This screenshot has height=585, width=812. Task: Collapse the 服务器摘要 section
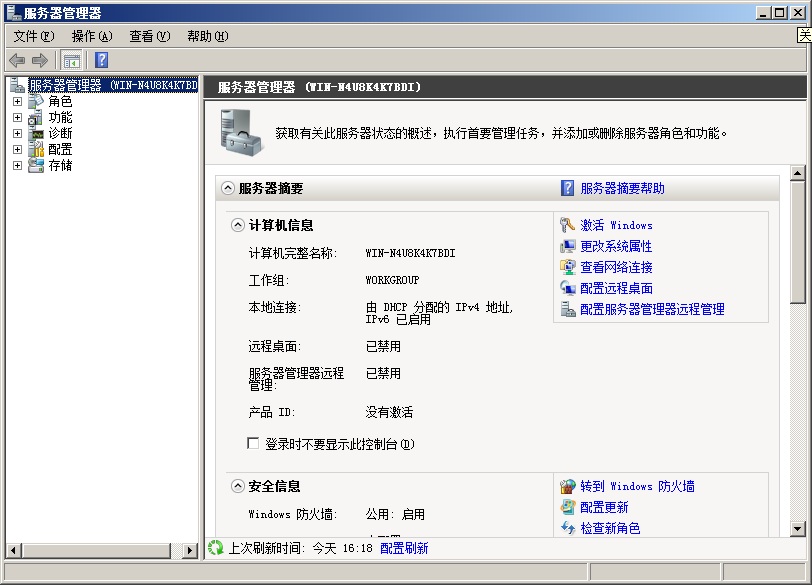[227, 188]
